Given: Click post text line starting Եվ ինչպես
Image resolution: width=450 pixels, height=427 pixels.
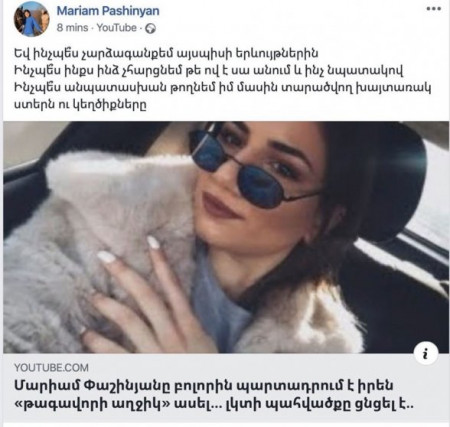Looking at the screenshot, I should 166,53.
